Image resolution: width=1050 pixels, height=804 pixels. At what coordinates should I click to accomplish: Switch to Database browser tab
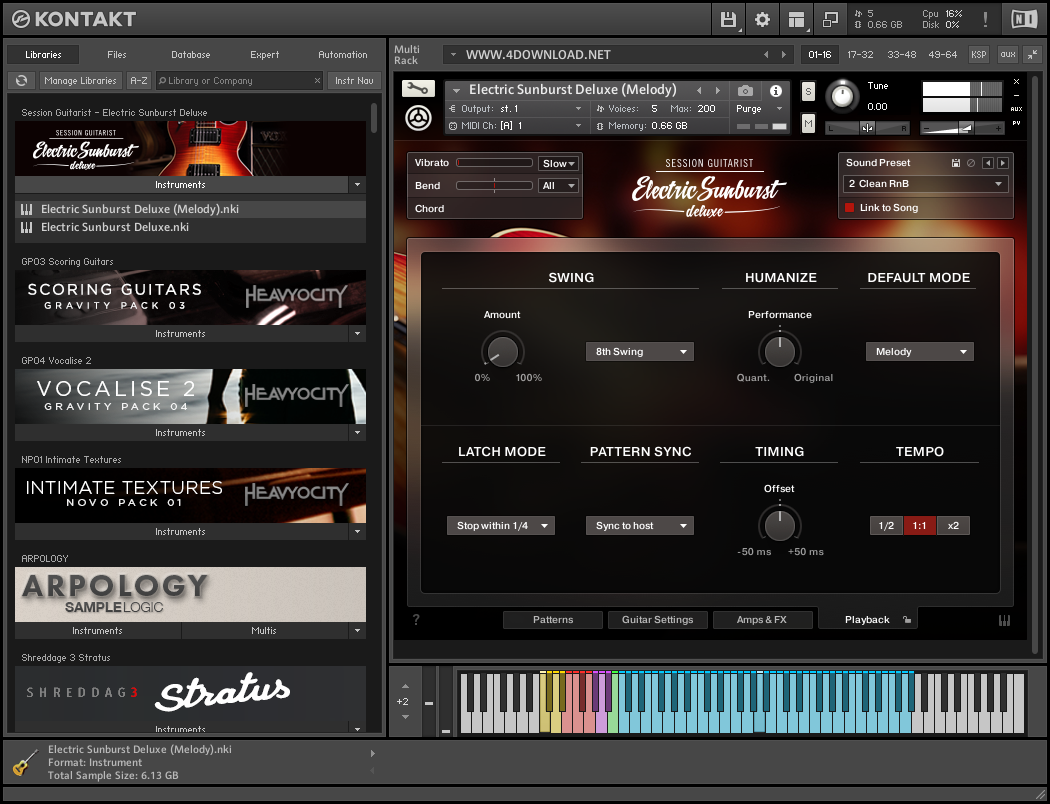click(191, 54)
